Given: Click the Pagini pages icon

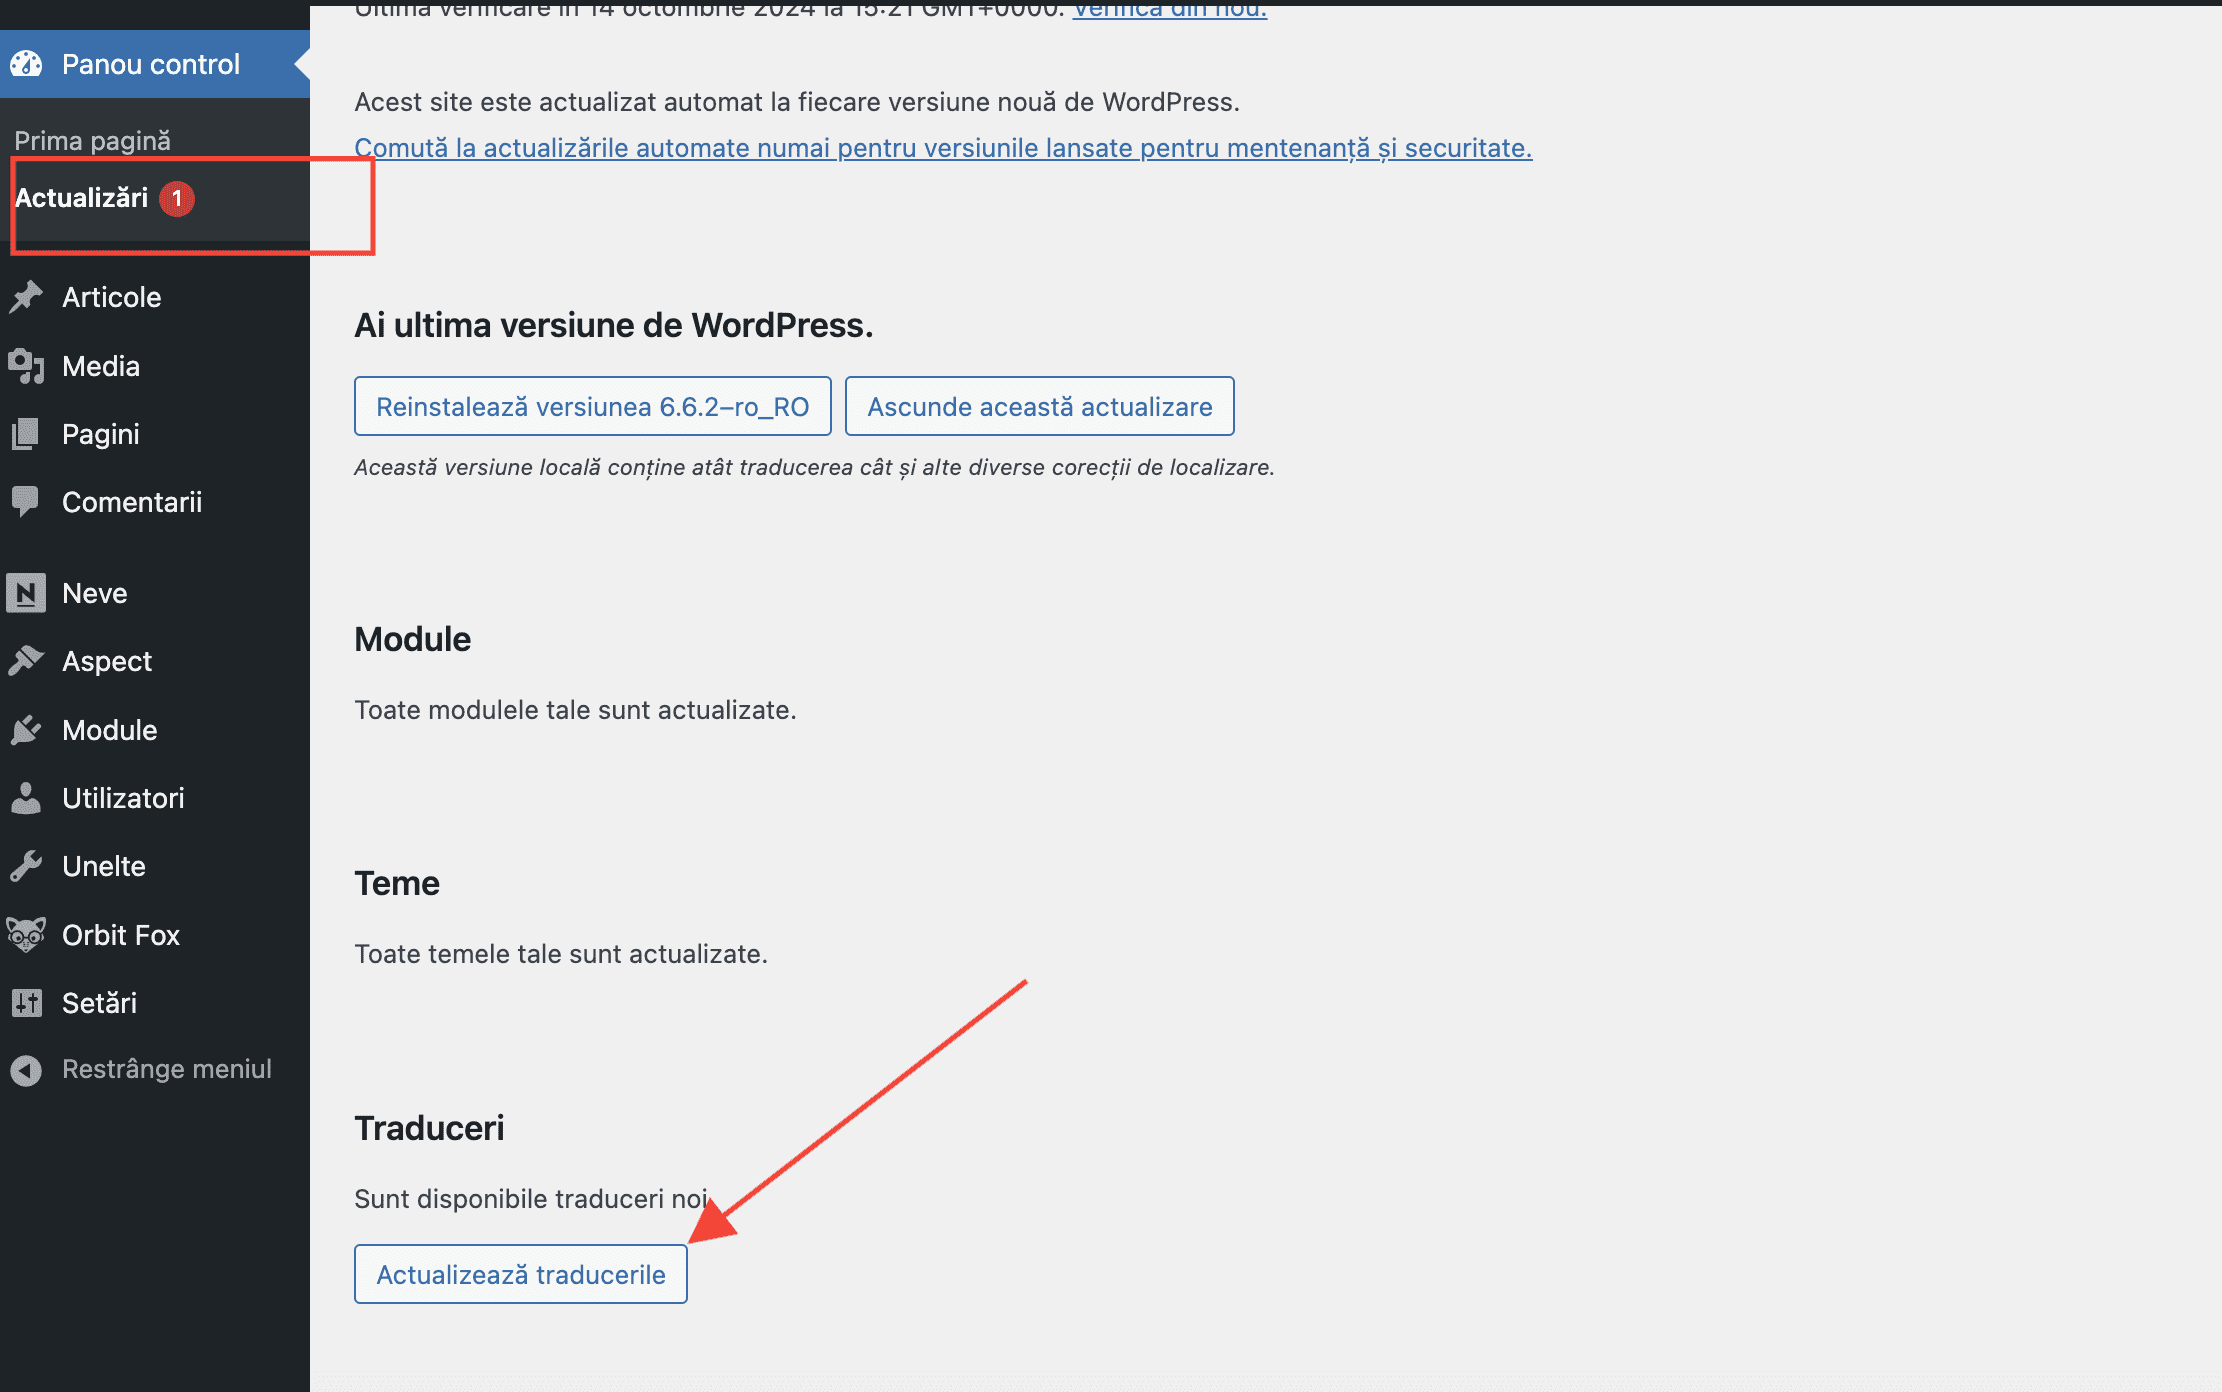Looking at the screenshot, I should point(26,434).
